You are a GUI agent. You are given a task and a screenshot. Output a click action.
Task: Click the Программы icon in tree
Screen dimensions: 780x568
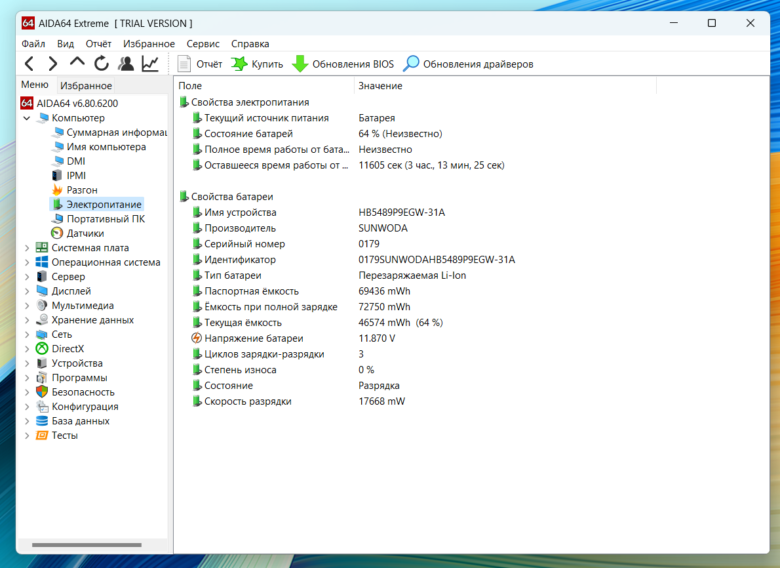(42, 378)
